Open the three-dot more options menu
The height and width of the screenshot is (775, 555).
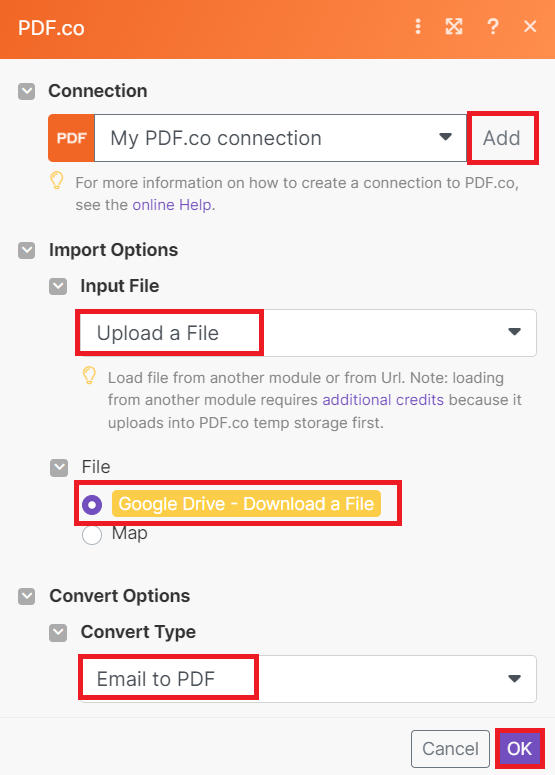(x=418, y=27)
